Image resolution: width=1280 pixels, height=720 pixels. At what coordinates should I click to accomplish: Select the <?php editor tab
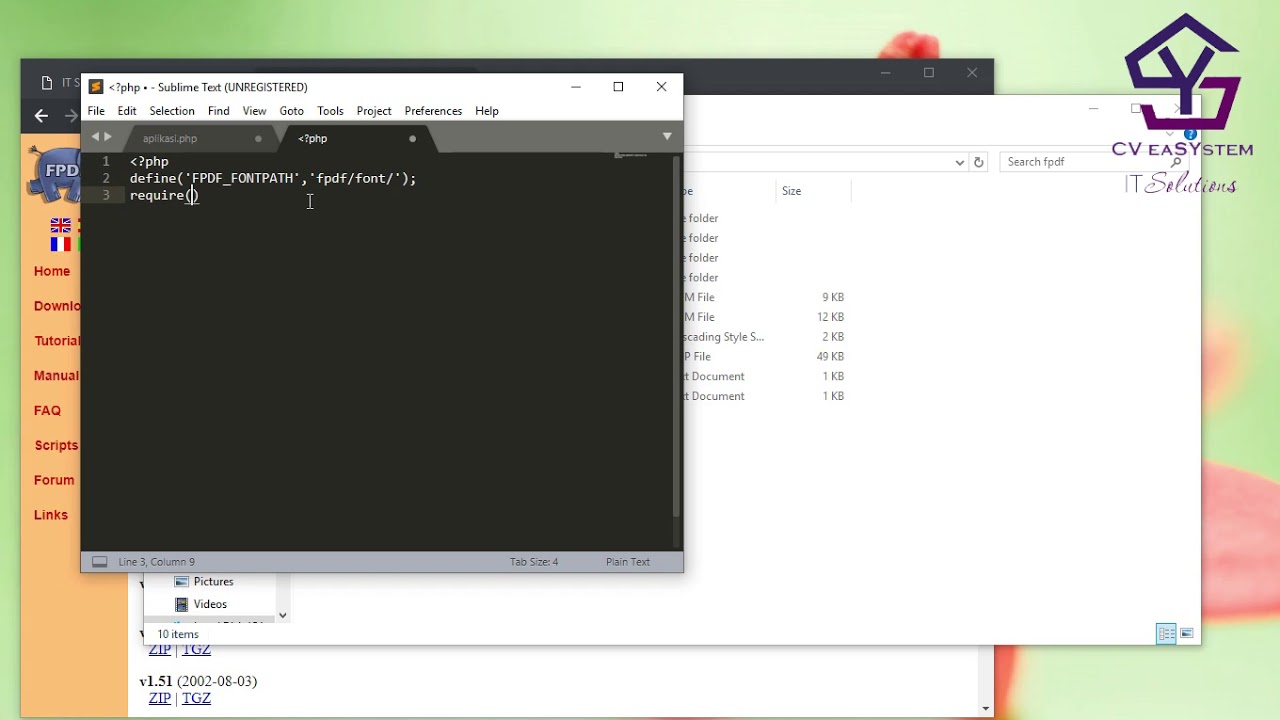pos(313,139)
